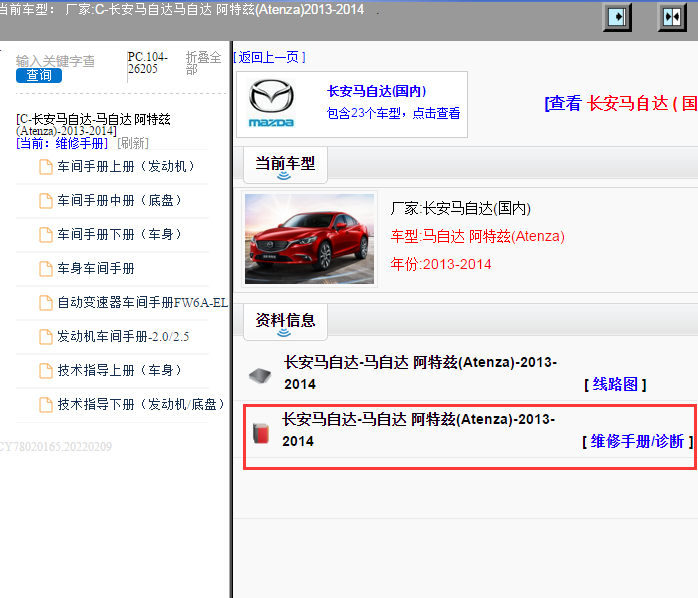The width and height of the screenshot is (698, 598).
Task: Click the 查看 长安马自达 link on right
Action: (621, 103)
